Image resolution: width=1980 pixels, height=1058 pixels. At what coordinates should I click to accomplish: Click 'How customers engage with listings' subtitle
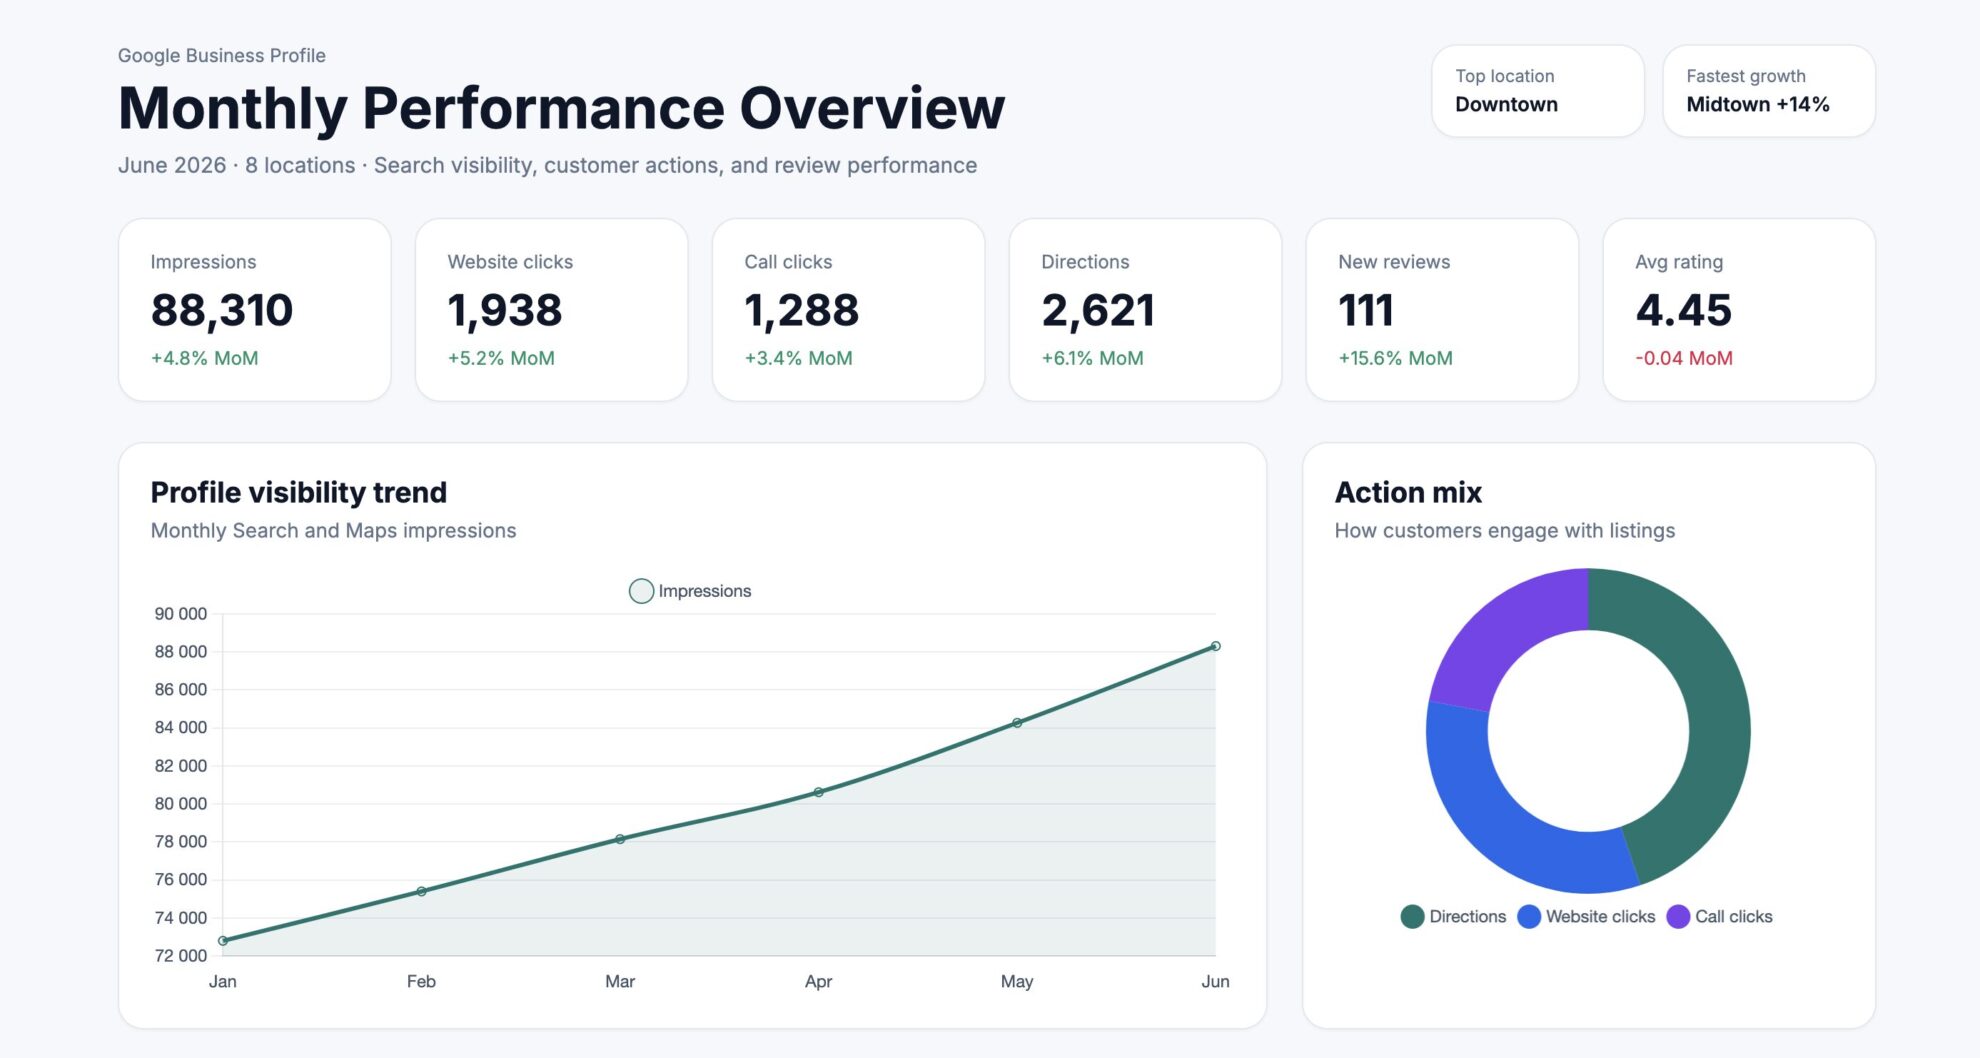pos(1505,531)
